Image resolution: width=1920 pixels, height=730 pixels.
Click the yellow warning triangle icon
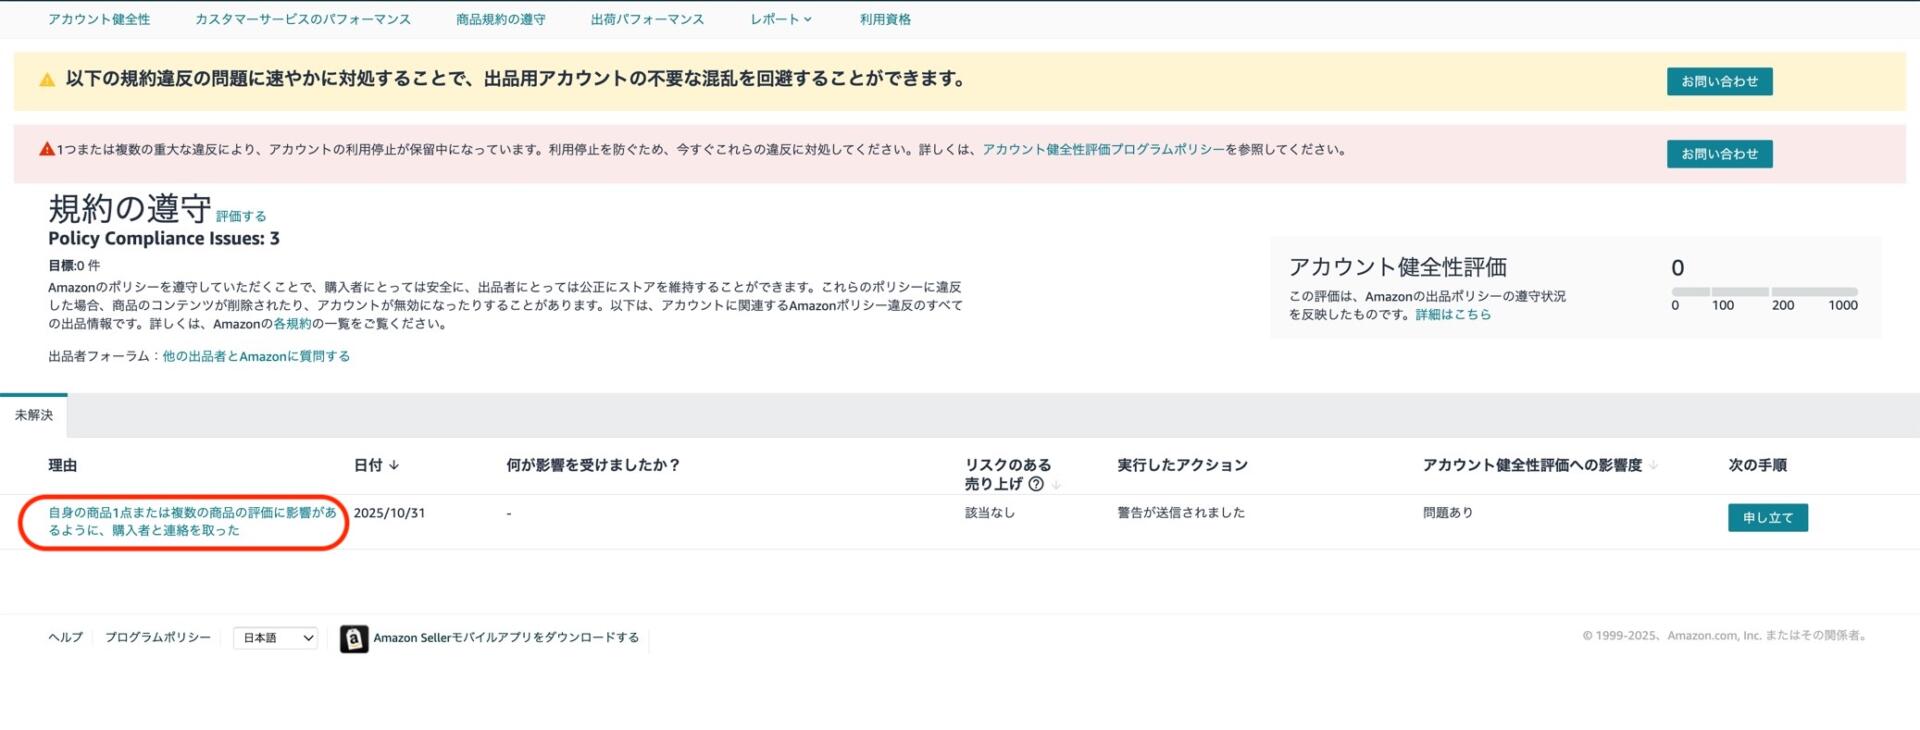[47, 80]
